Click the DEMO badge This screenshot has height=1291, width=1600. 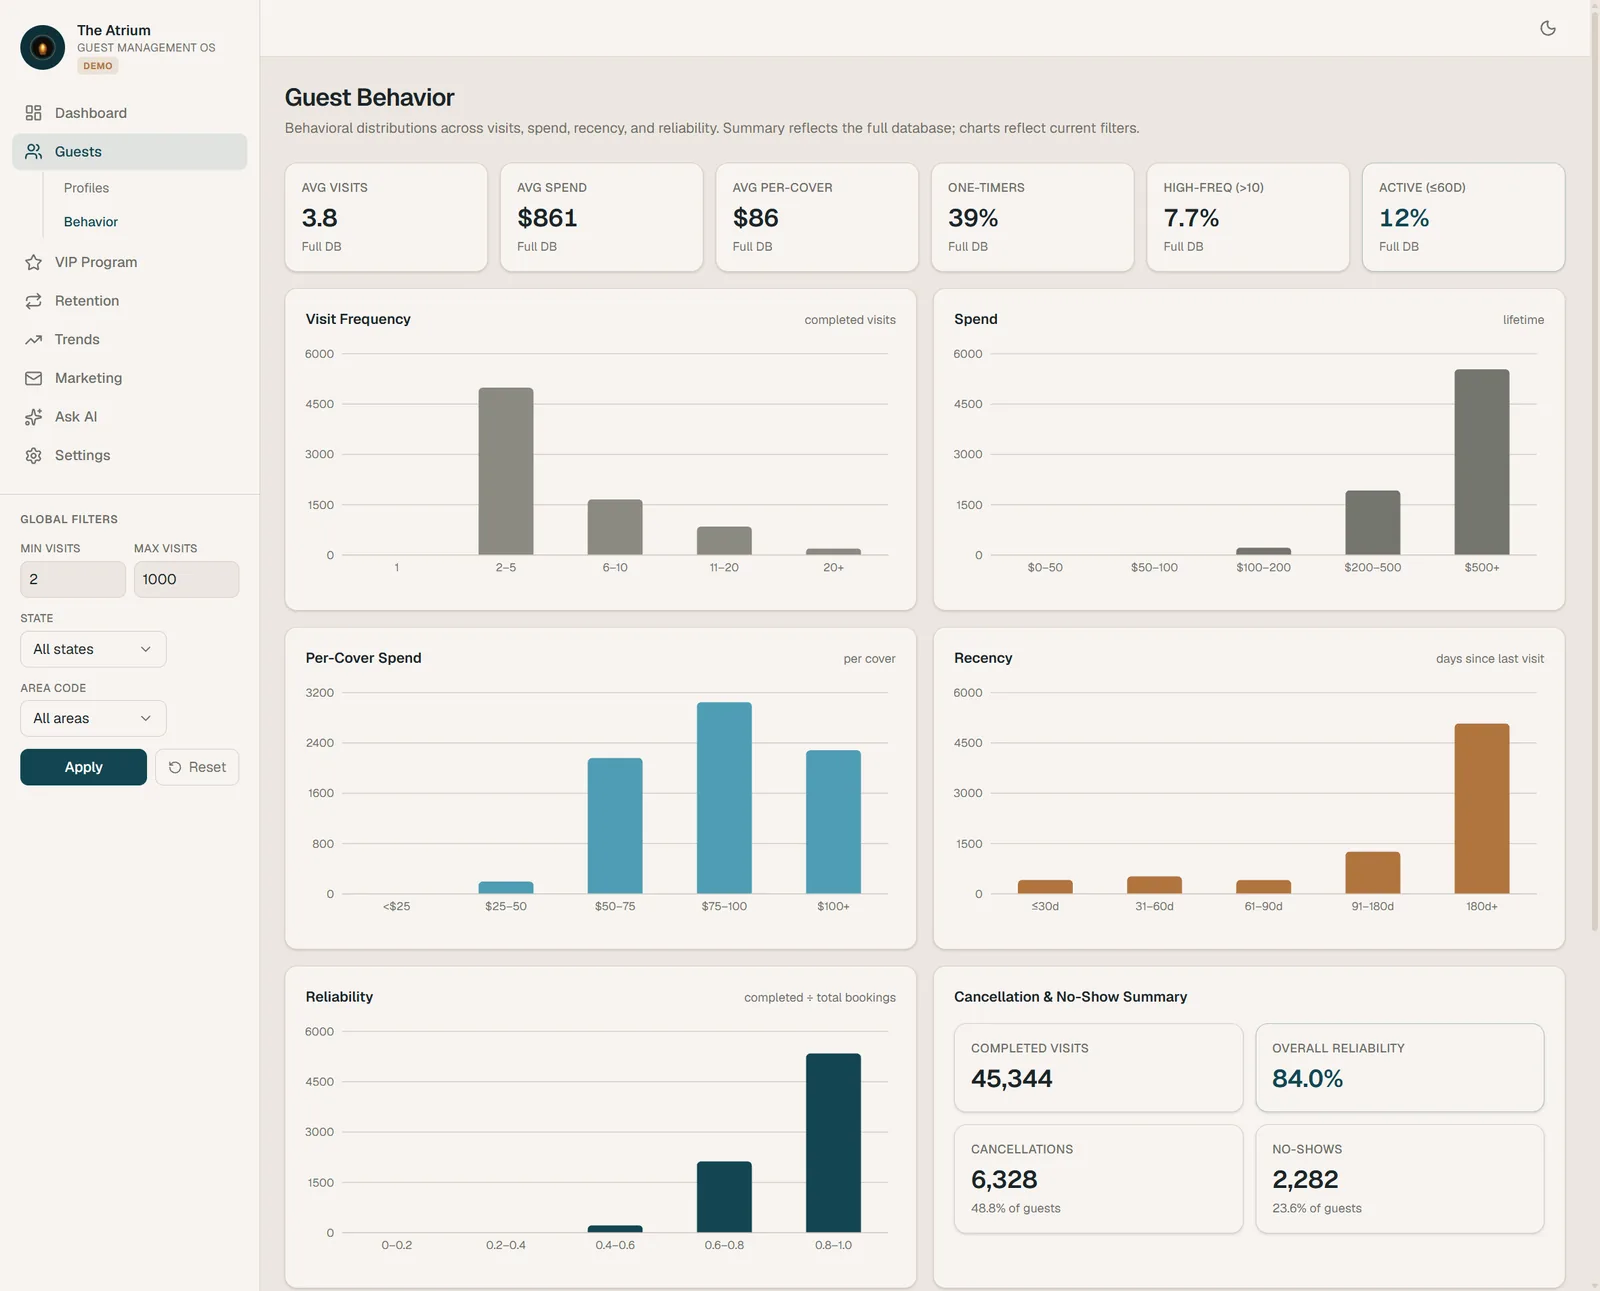[x=98, y=66]
